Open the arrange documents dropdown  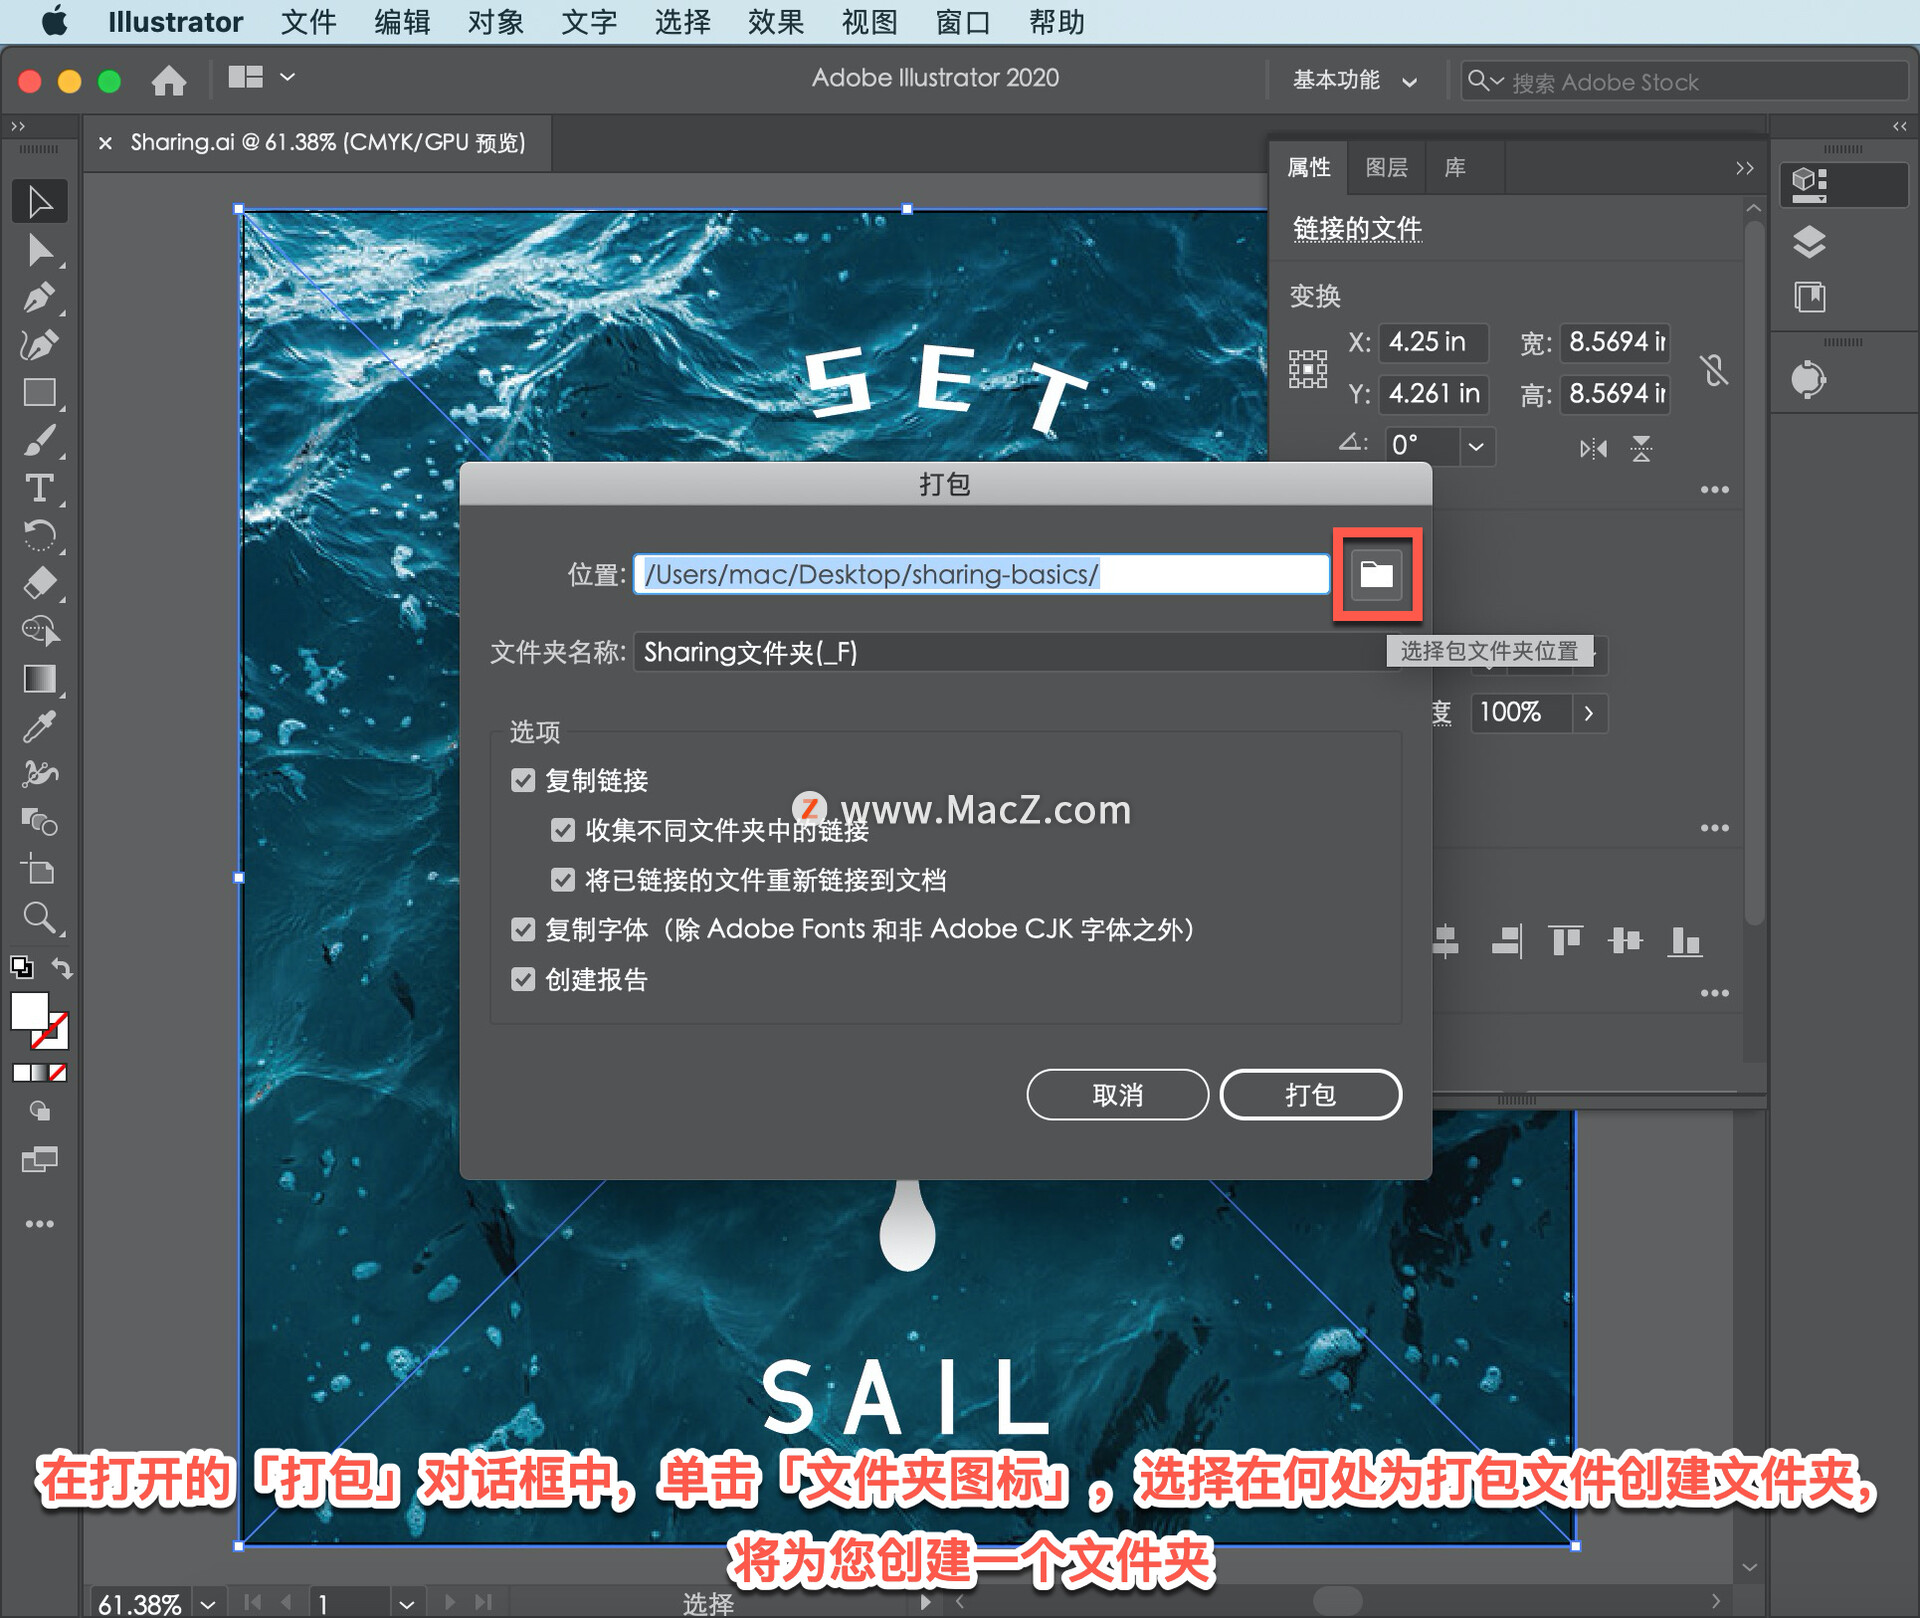[260, 77]
